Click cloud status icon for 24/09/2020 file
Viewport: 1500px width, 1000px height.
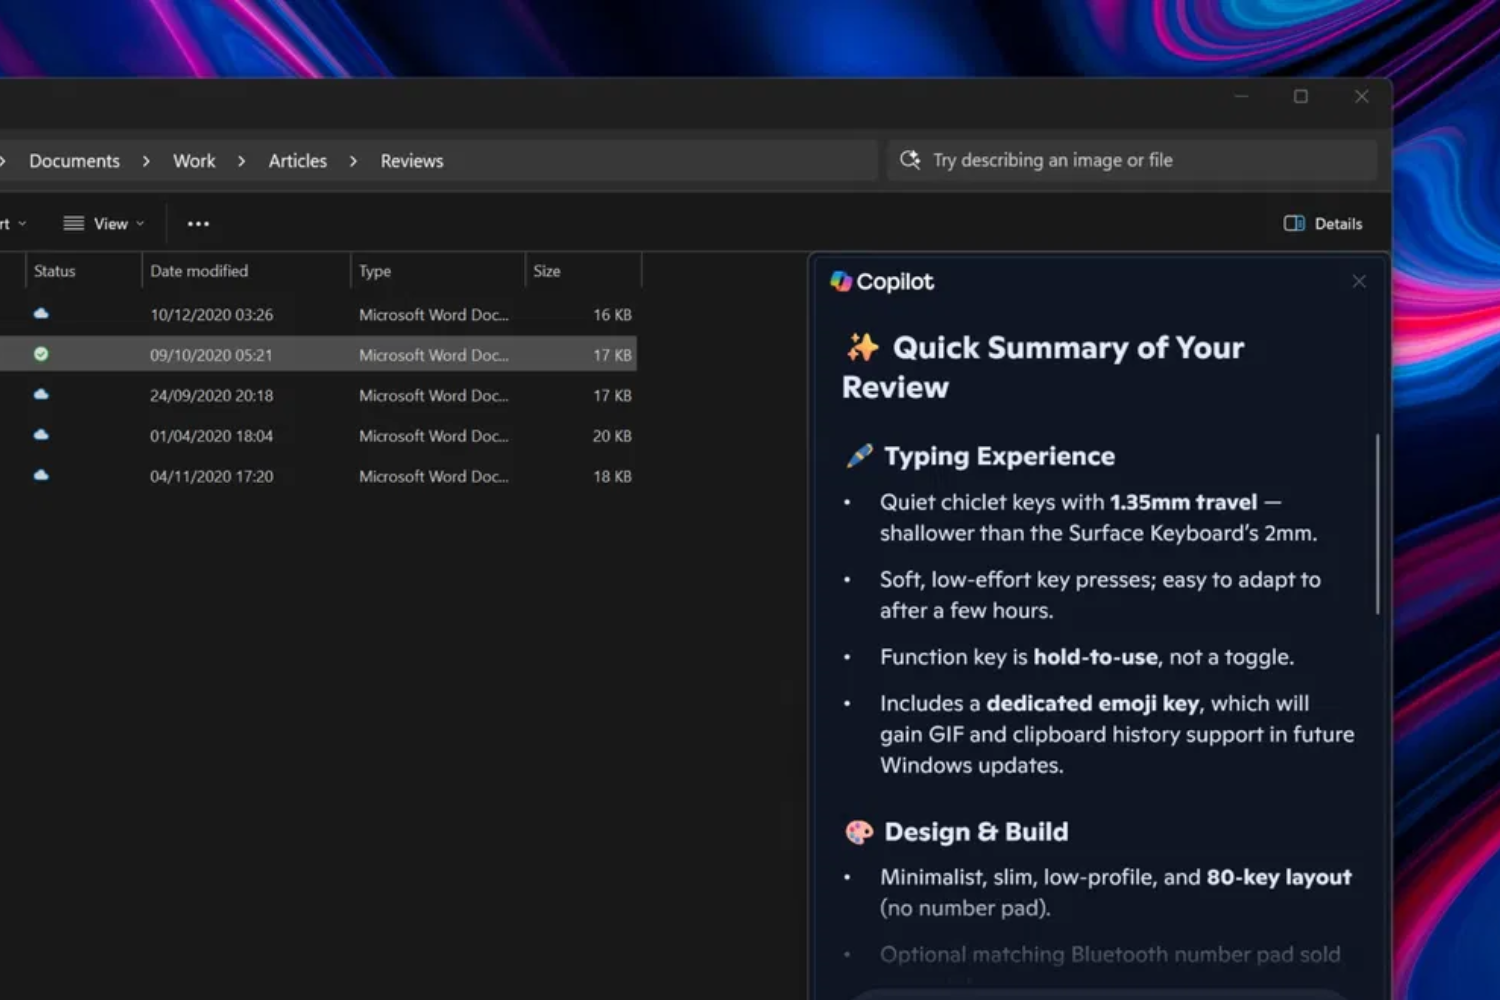coord(41,395)
